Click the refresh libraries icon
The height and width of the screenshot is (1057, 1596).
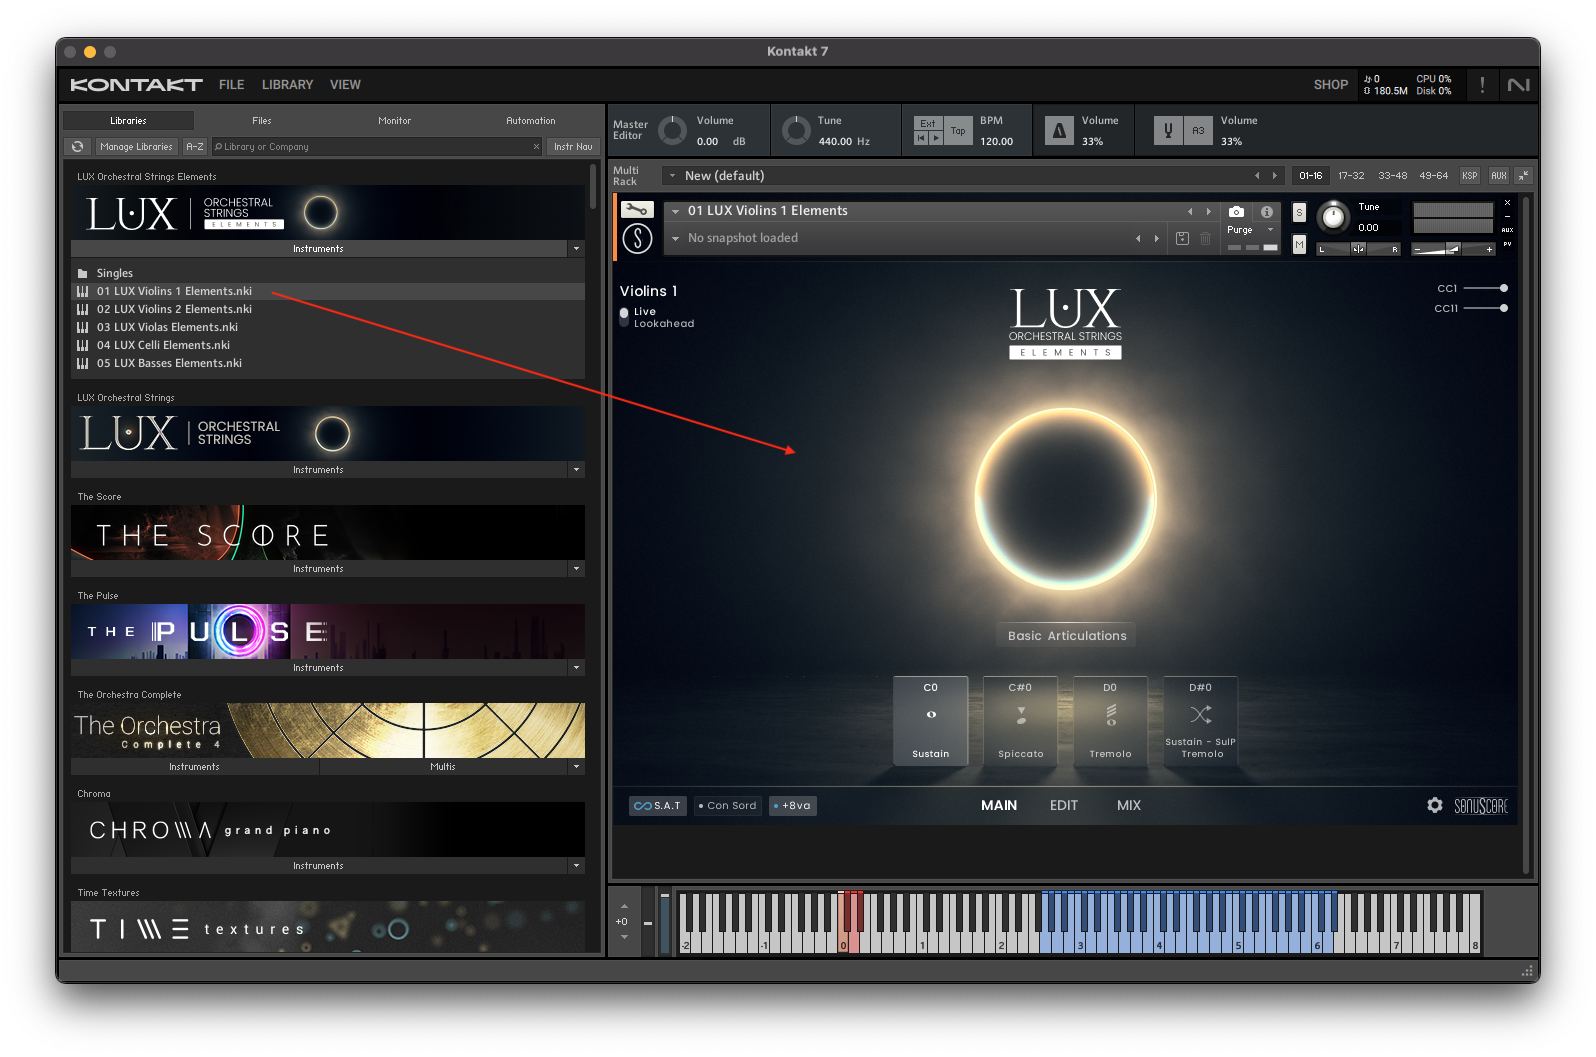point(77,147)
